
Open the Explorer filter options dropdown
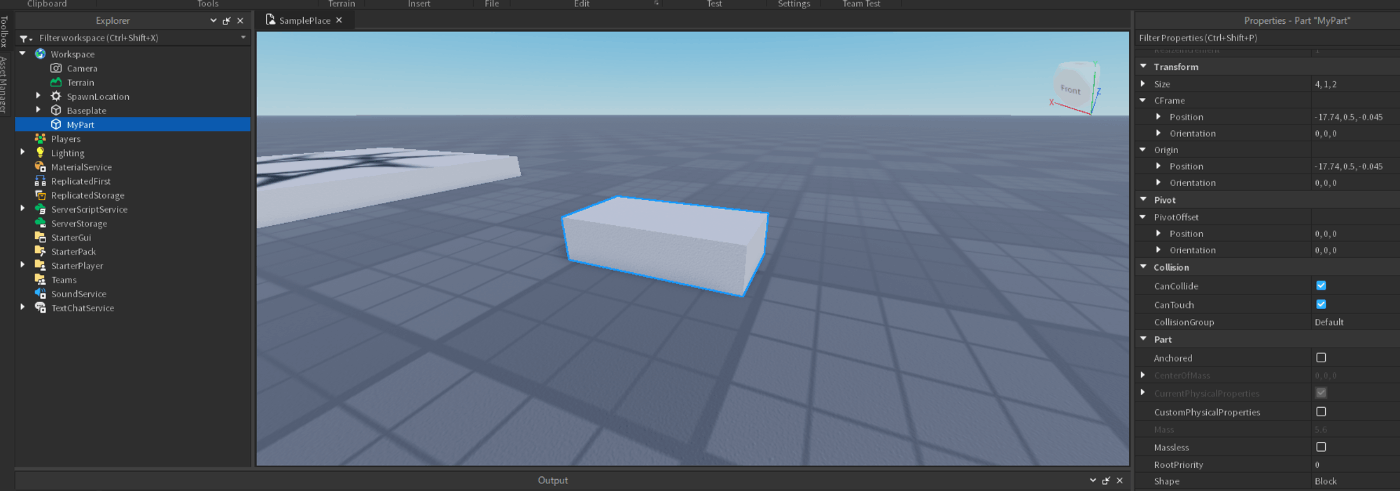click(243, 38)
